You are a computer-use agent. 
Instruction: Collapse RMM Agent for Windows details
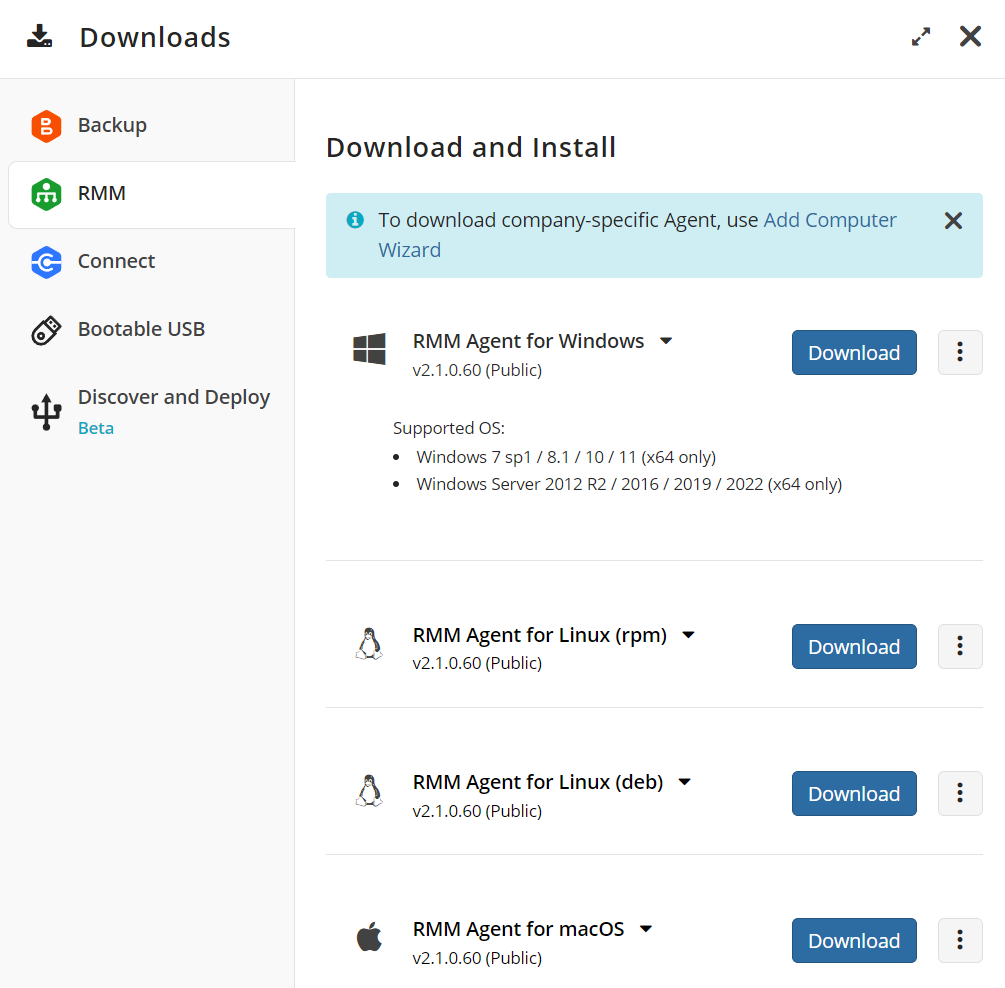[x=666, y=341]
